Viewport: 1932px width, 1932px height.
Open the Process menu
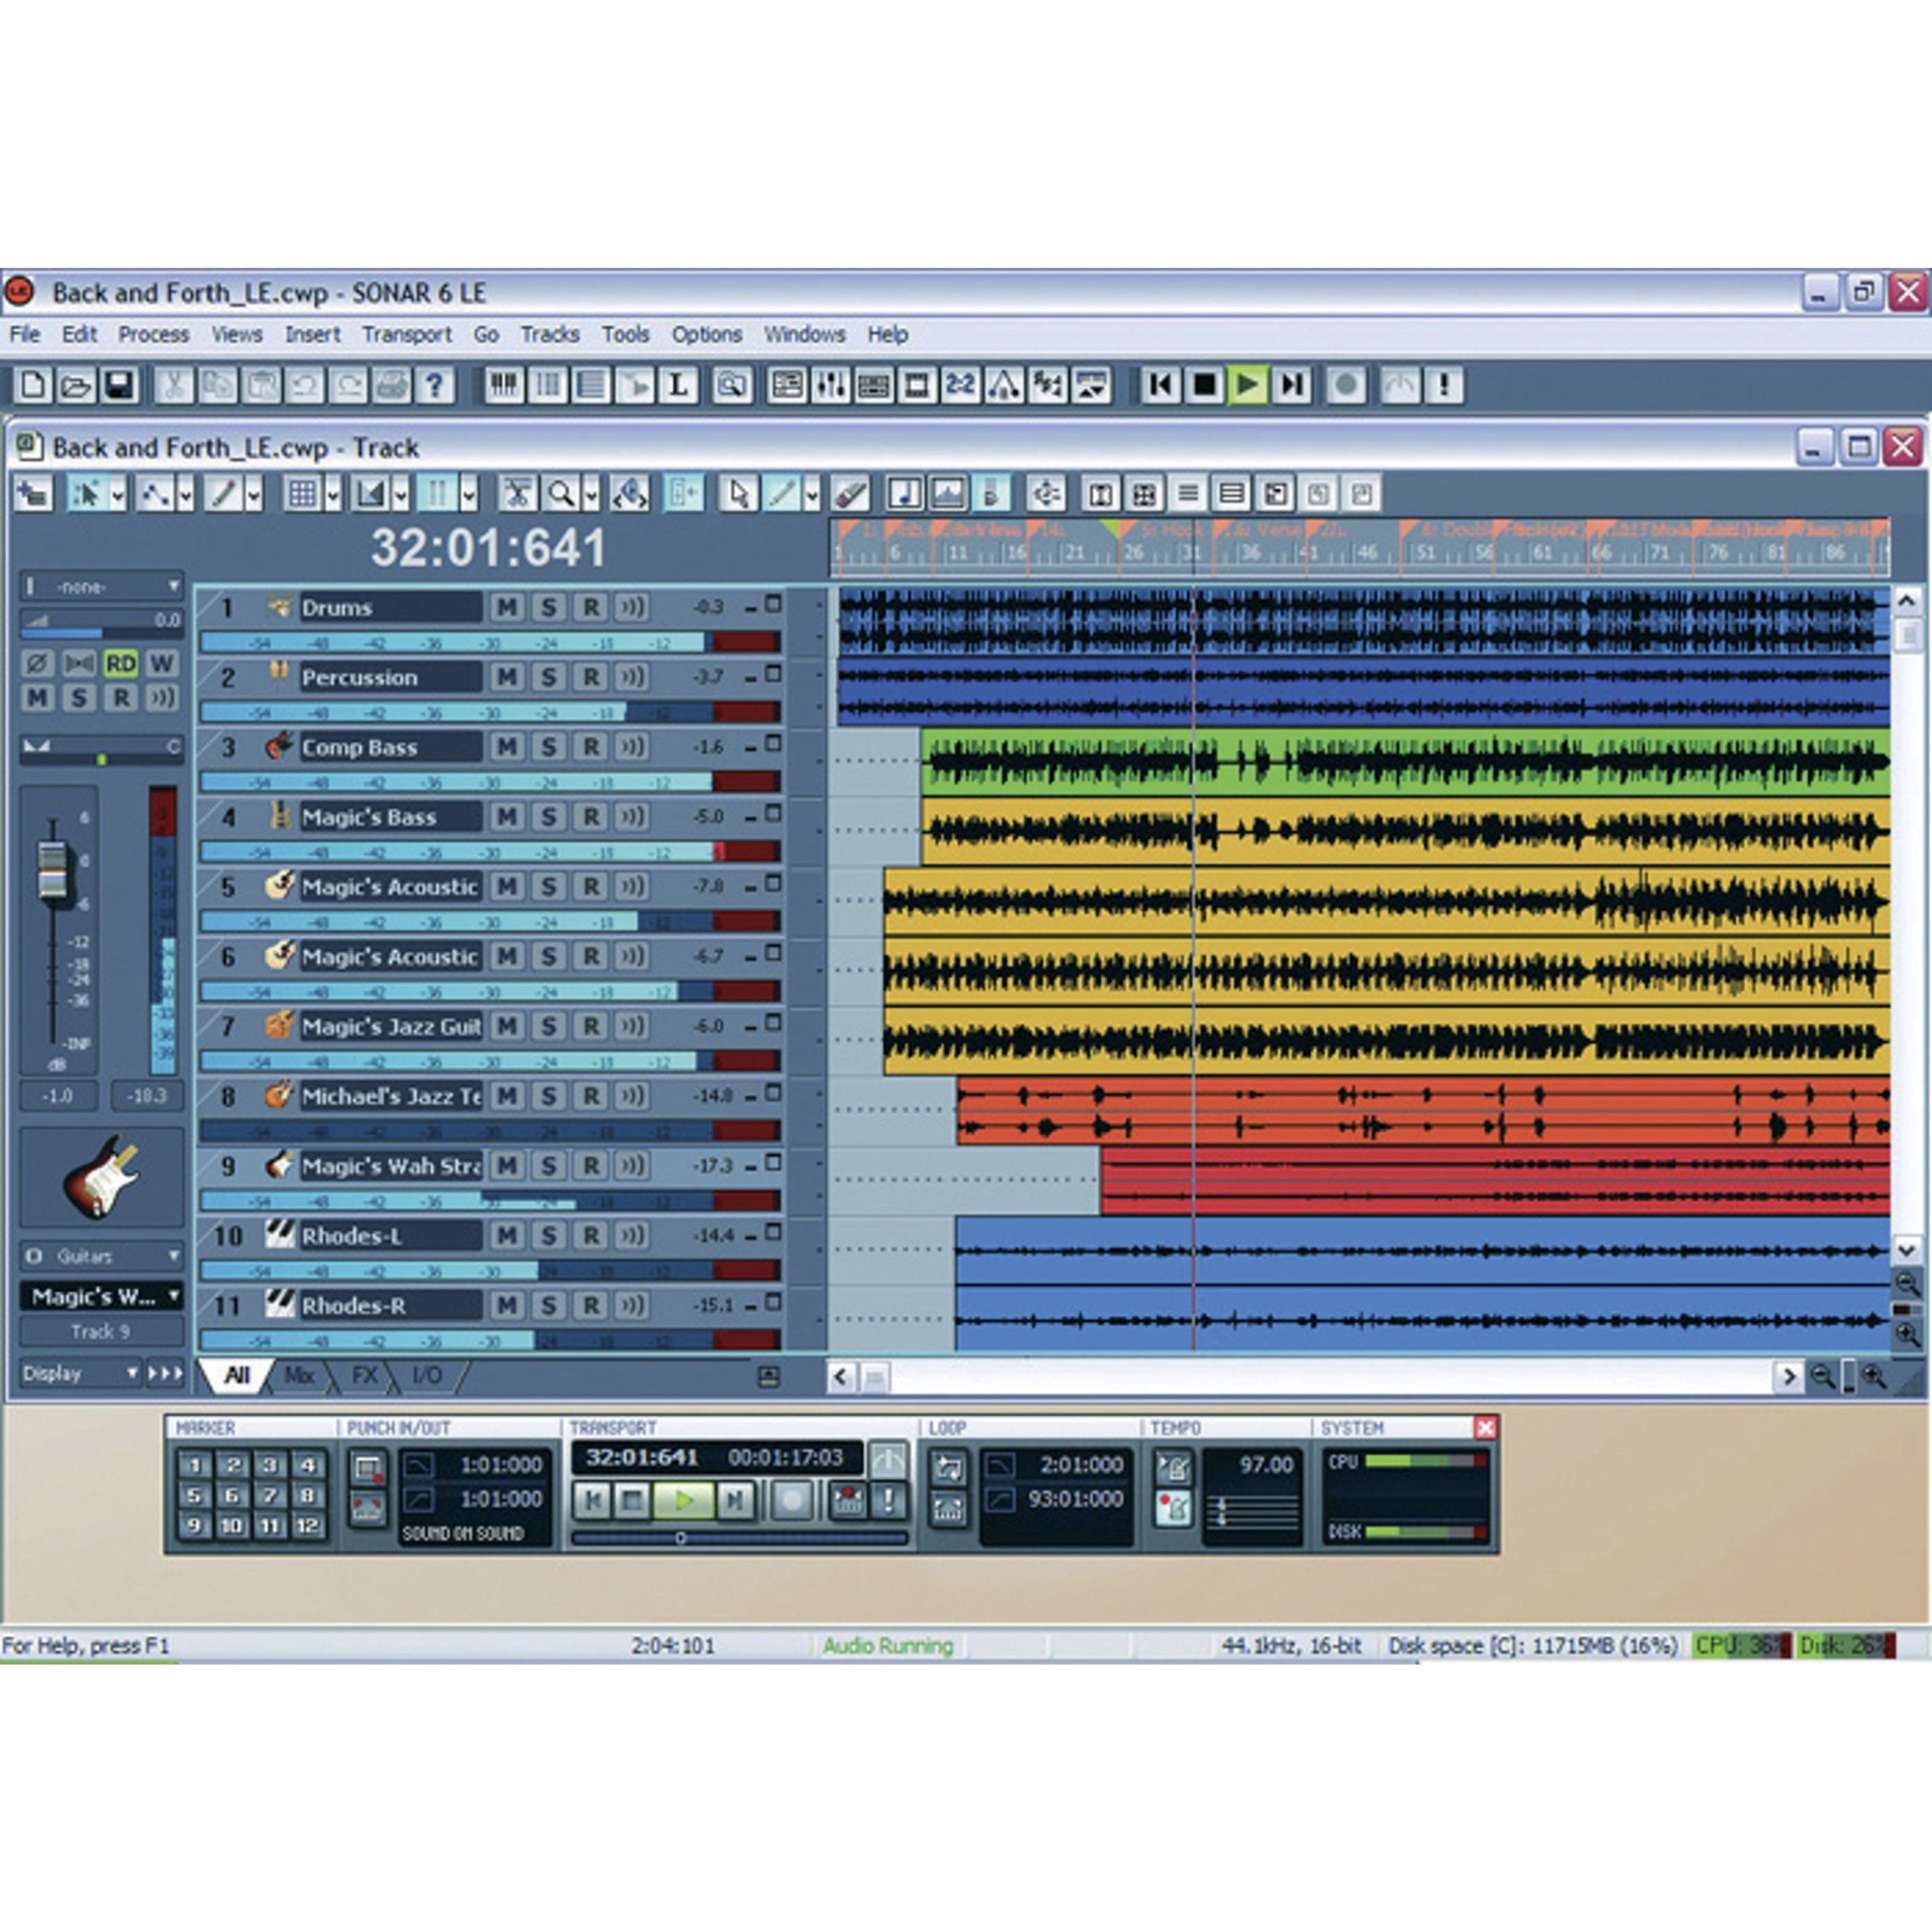(154, 334)
